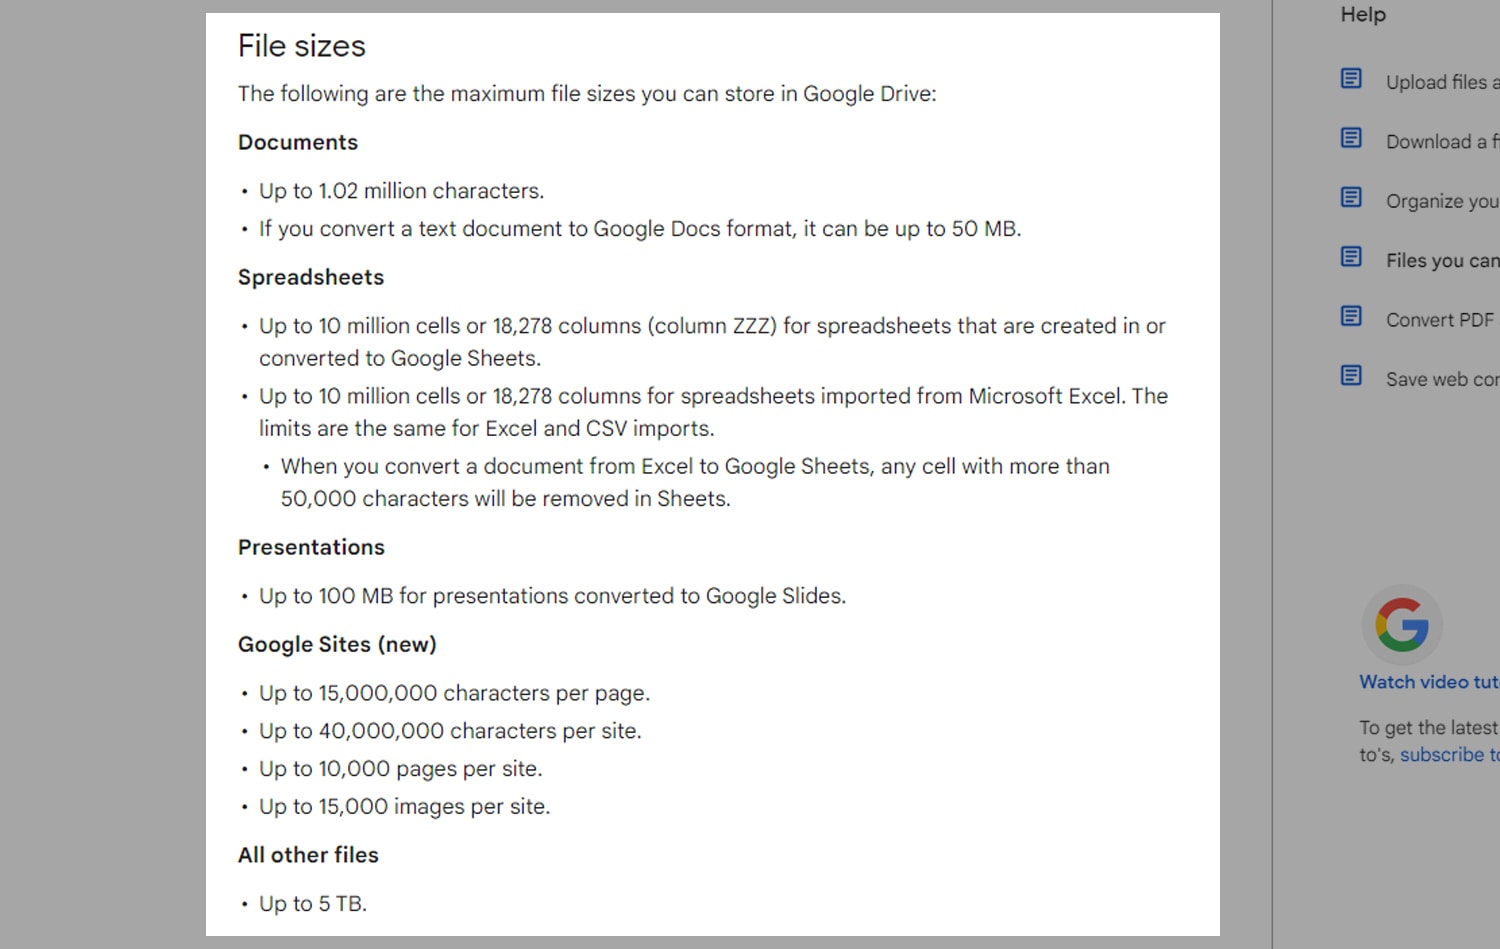Click the article icon beside Organize your files
1500x949 pixels.
[1352, 197]
